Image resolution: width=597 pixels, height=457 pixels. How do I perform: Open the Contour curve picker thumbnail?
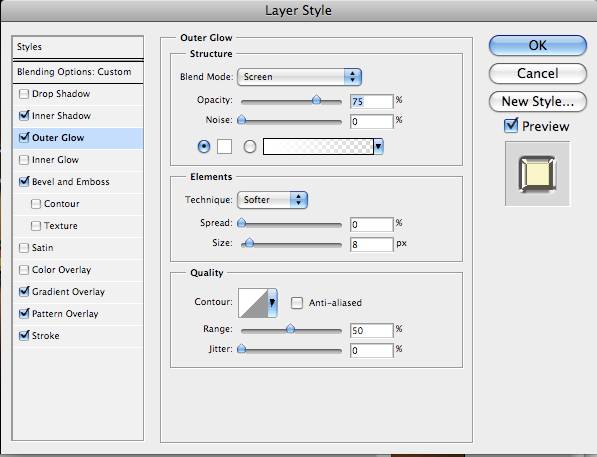pyautogui.click(x=253, y=303)
